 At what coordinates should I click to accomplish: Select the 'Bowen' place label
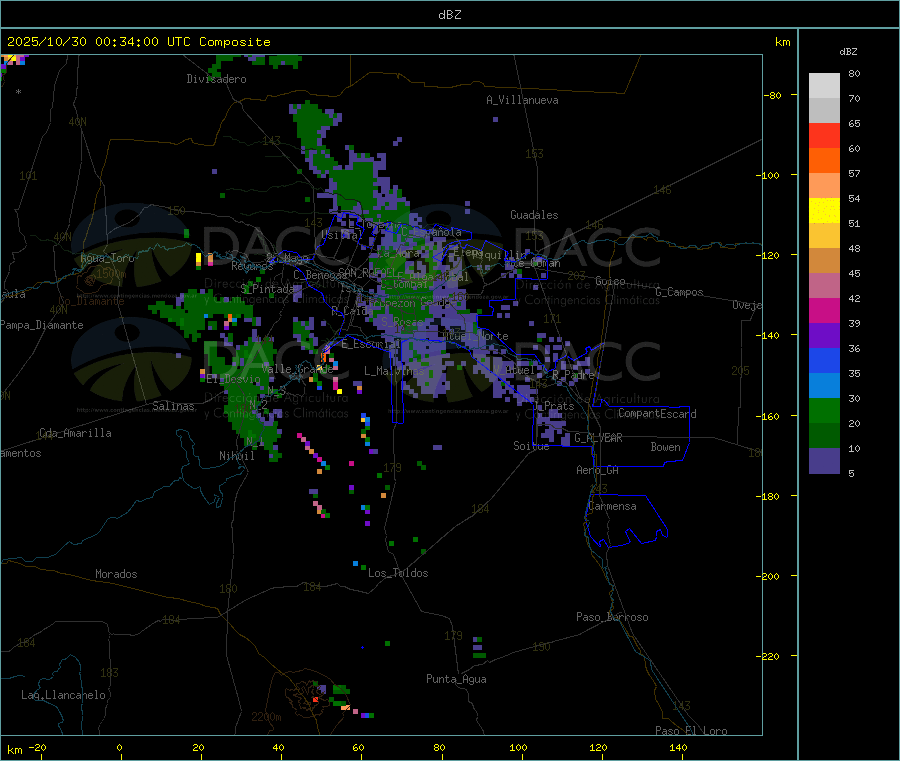tap(666, 447)
